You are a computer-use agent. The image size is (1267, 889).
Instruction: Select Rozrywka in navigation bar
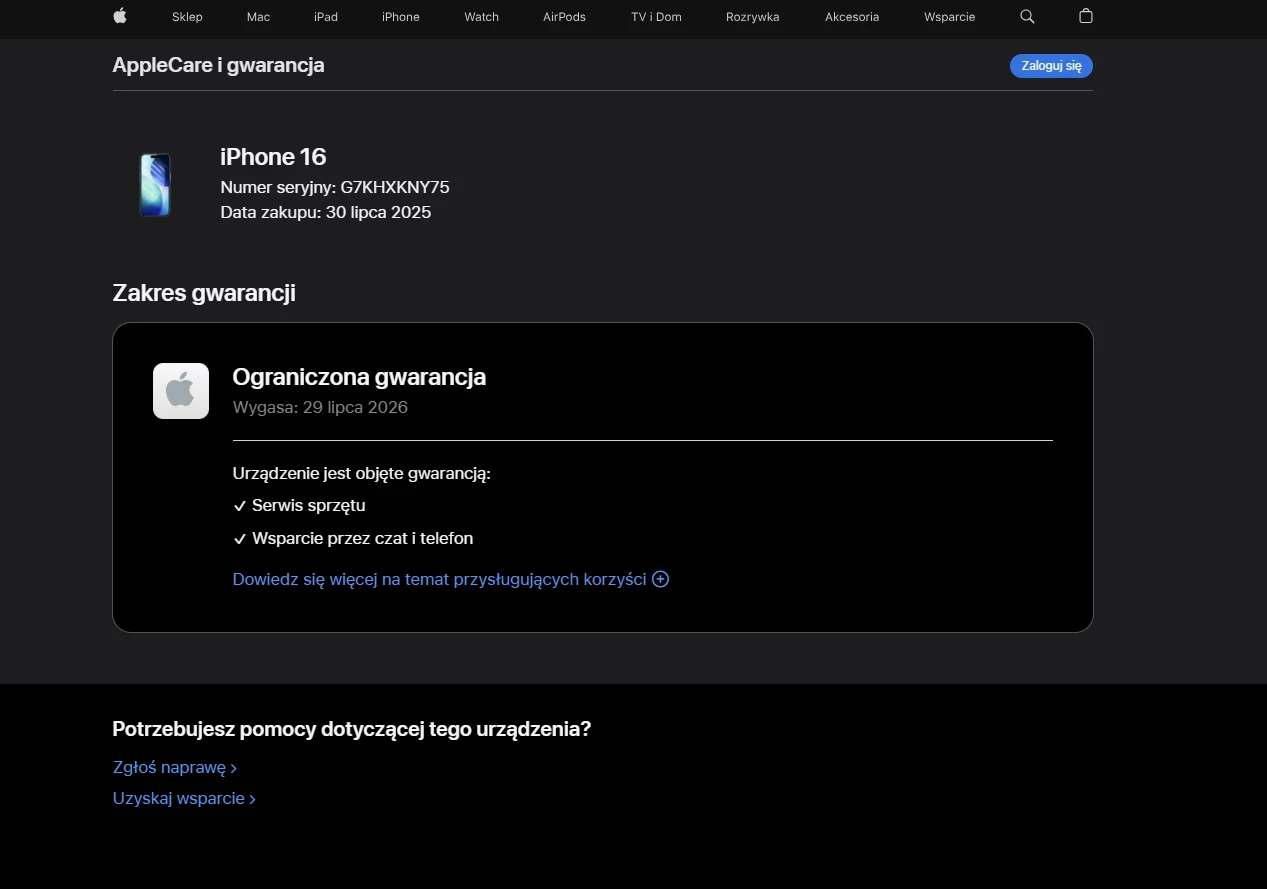coord(752,17)
